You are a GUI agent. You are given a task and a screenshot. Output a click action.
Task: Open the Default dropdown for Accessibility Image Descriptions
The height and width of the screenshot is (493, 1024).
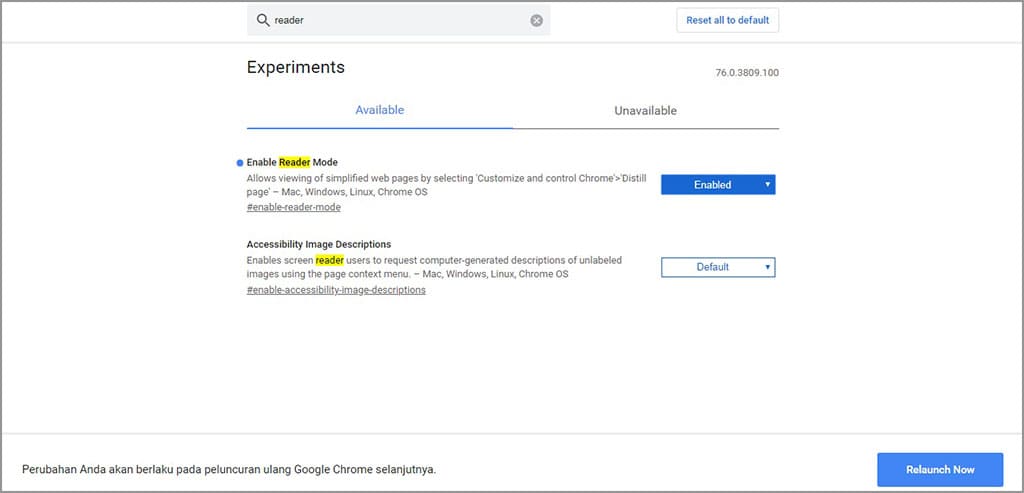718,267
